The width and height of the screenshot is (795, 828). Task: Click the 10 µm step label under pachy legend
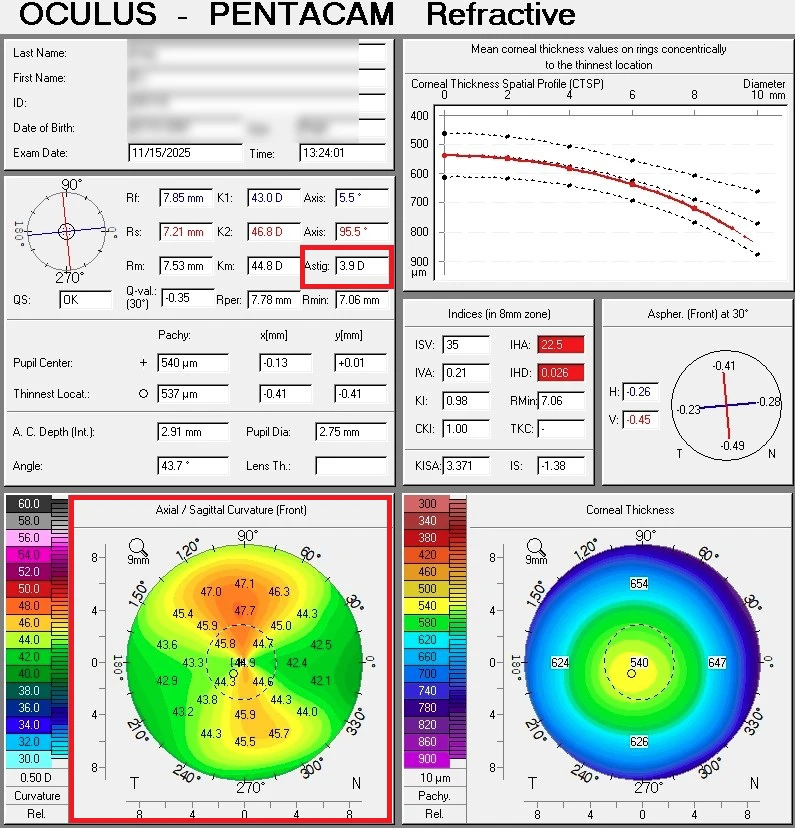pyautogui.click(x=434, y=778)
